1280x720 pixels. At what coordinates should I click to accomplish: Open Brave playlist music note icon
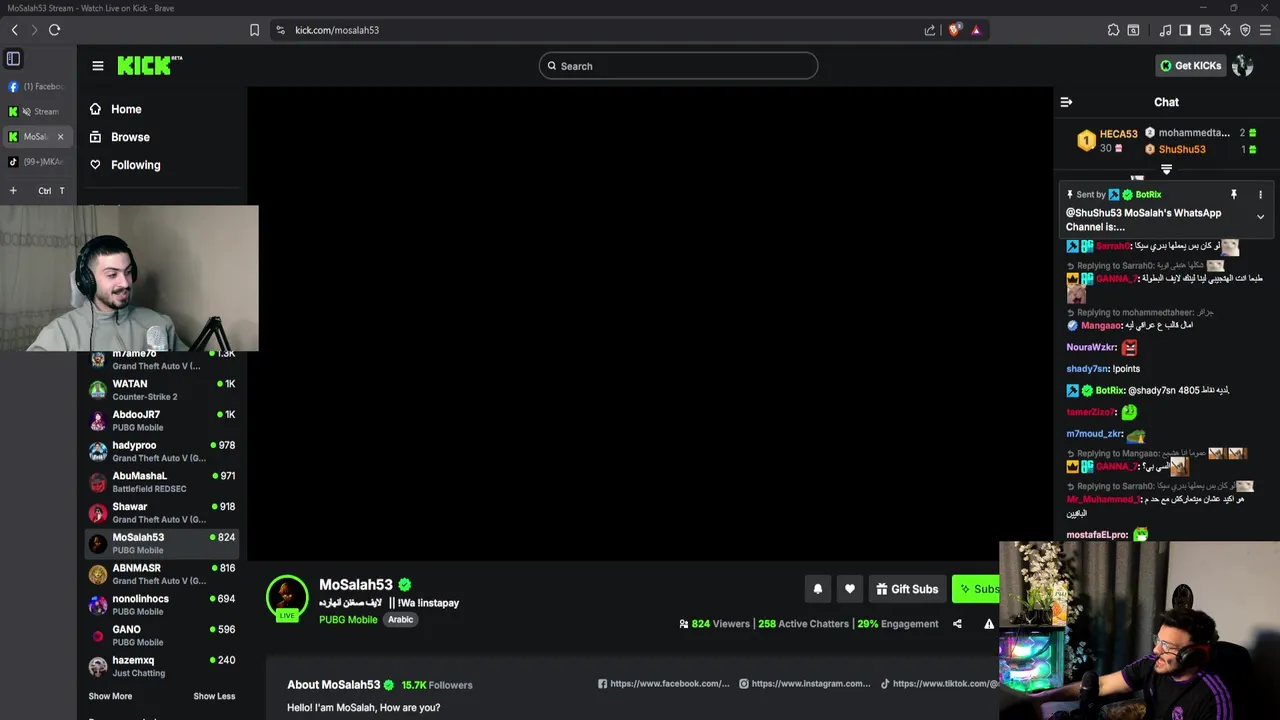tap(1165, 30)
